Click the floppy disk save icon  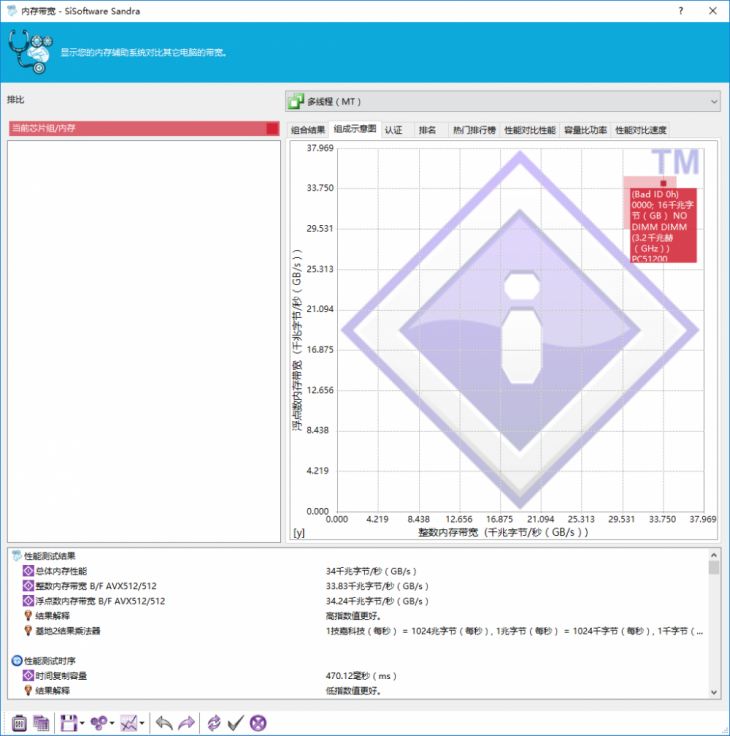pyautogui.click(x=68, y=722)
